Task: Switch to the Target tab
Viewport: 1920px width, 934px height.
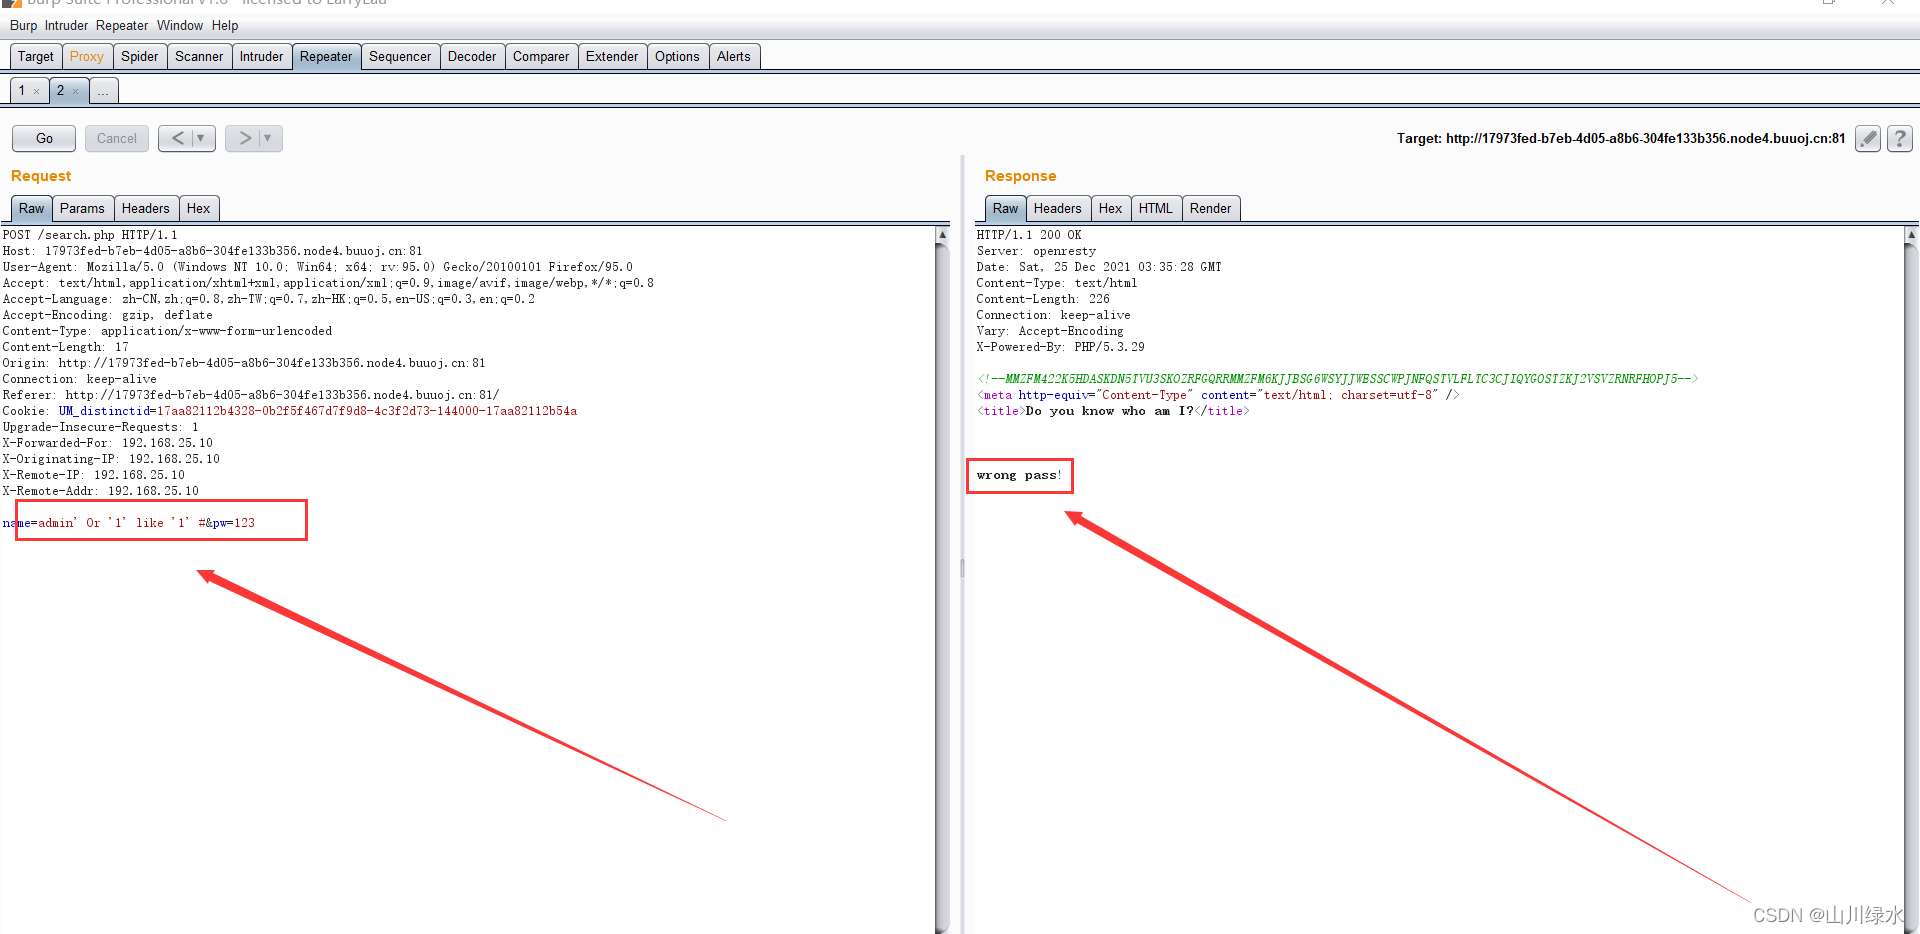Action: (36, 56)
